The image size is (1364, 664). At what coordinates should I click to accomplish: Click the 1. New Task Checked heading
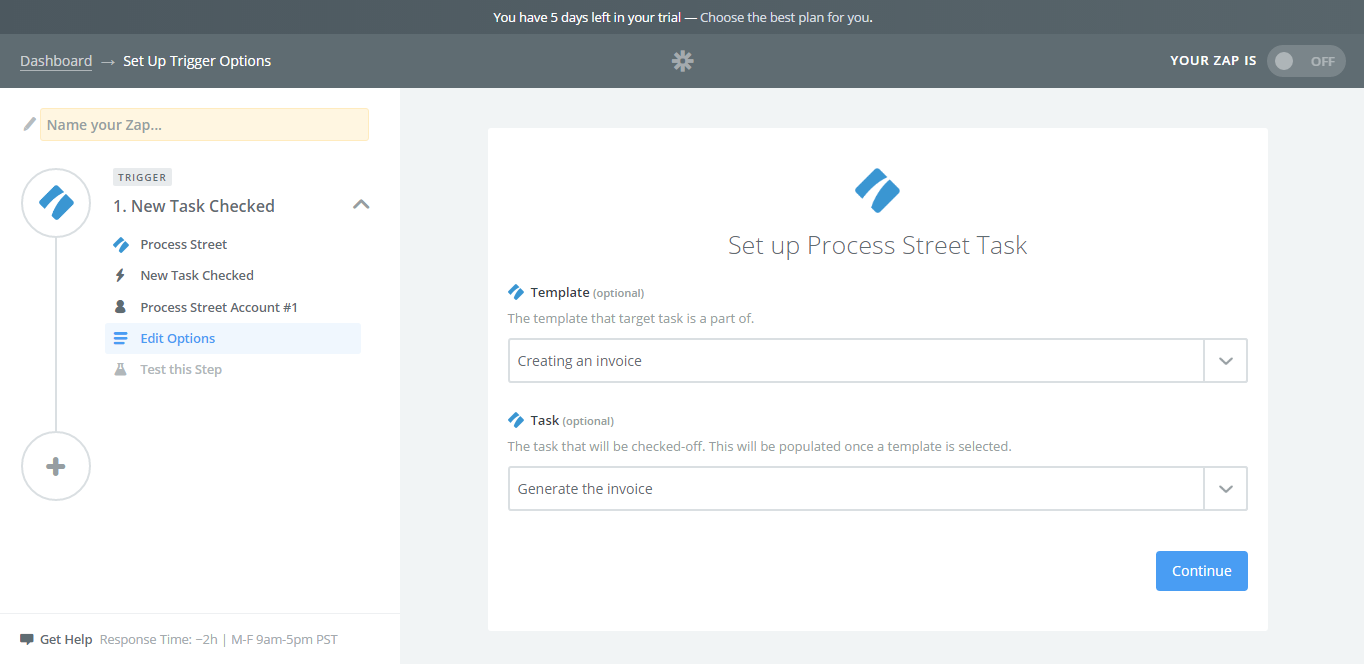(x=193, y=206)
